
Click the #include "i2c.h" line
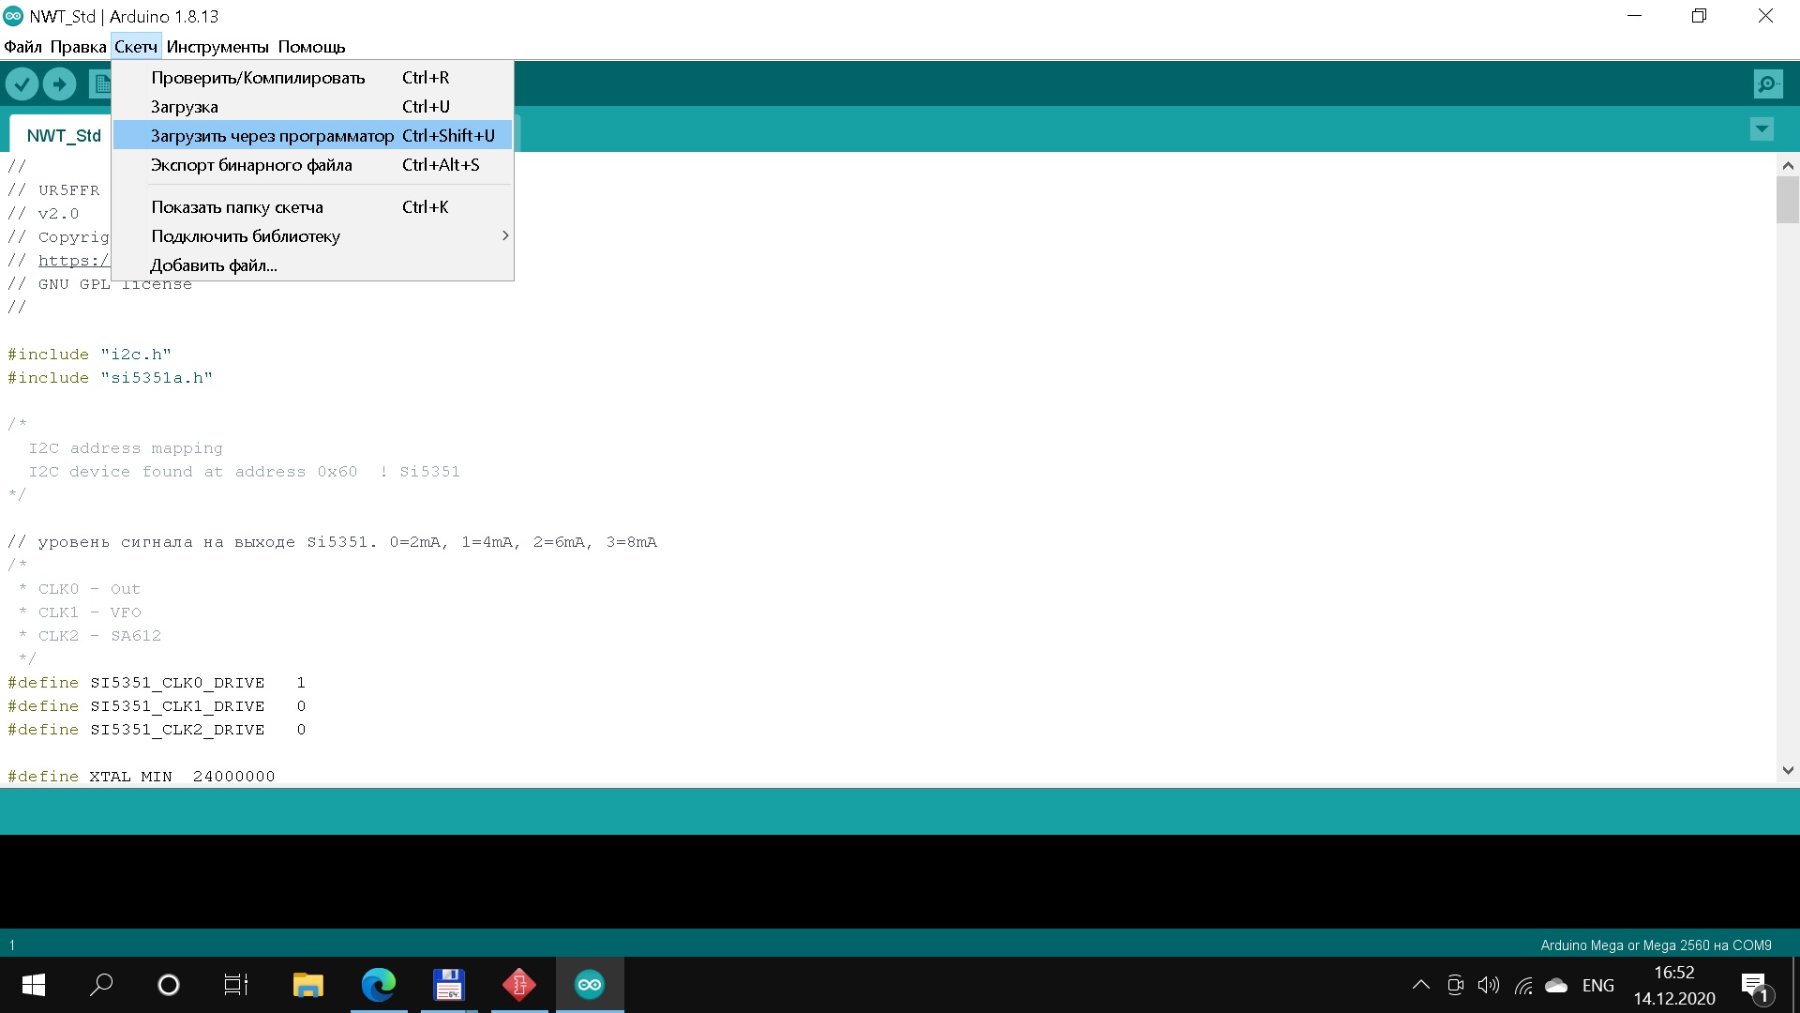tap(90, 354)
